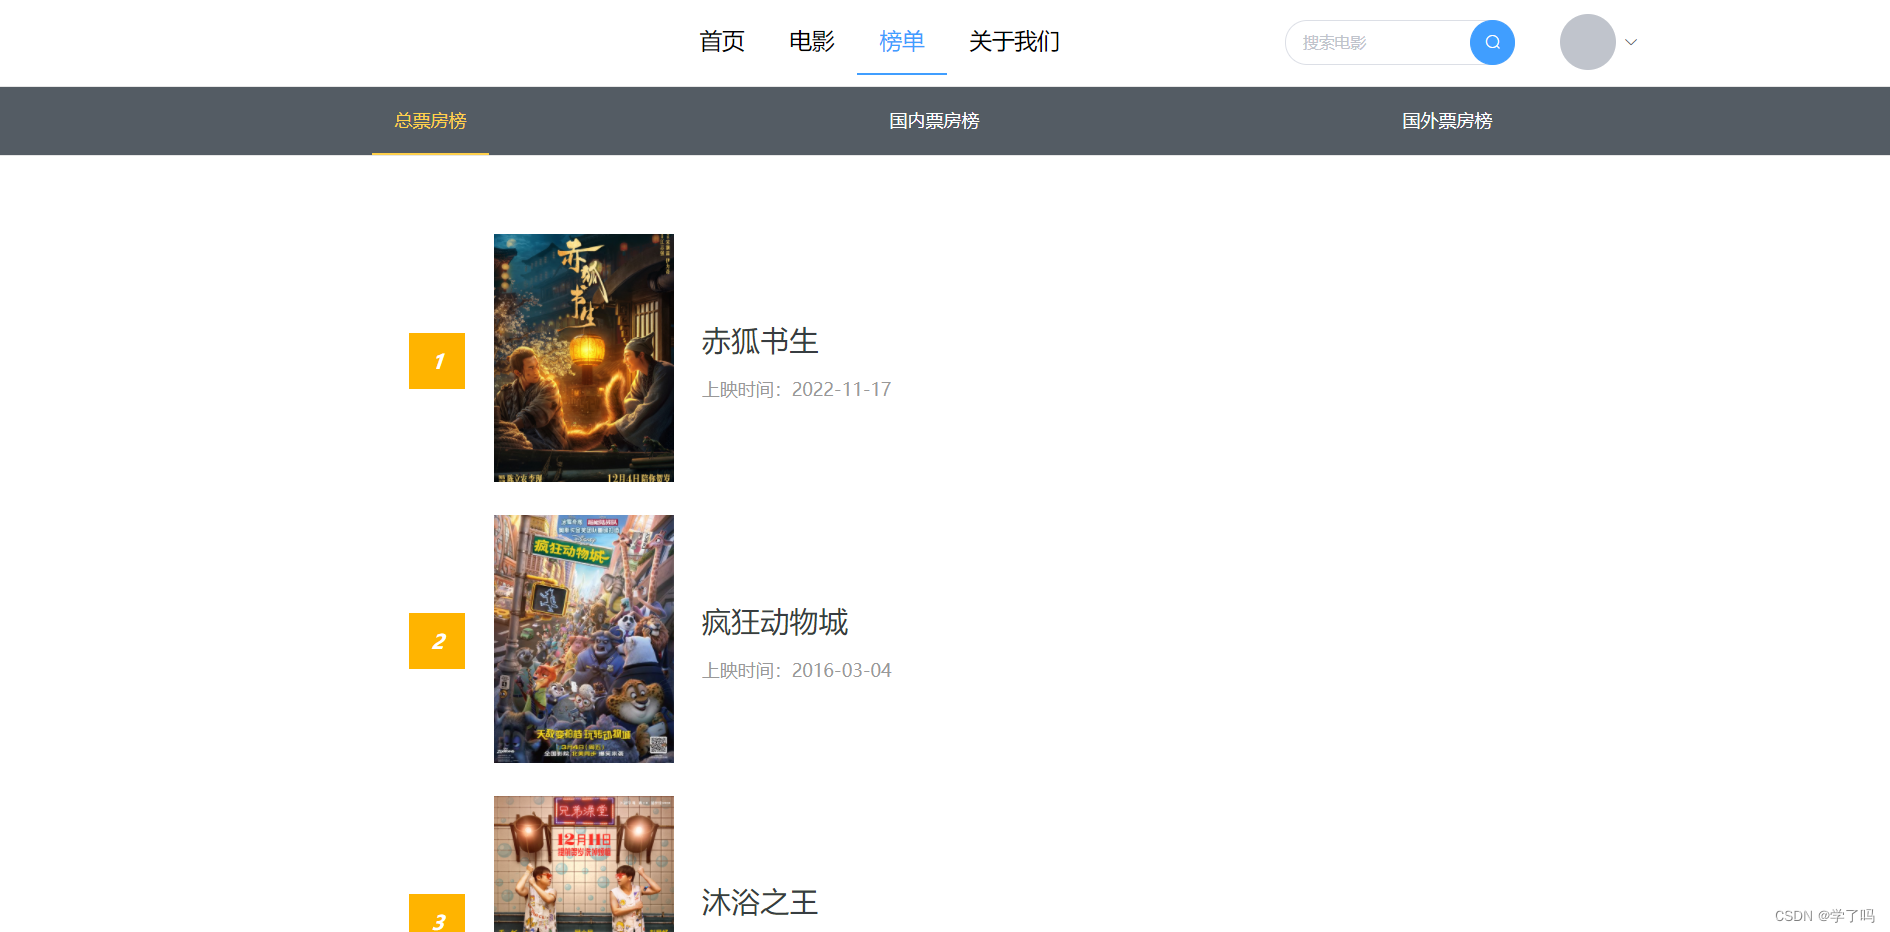
Task: Click the 沐浴之王 movie title
Action: tap(760, 903)
